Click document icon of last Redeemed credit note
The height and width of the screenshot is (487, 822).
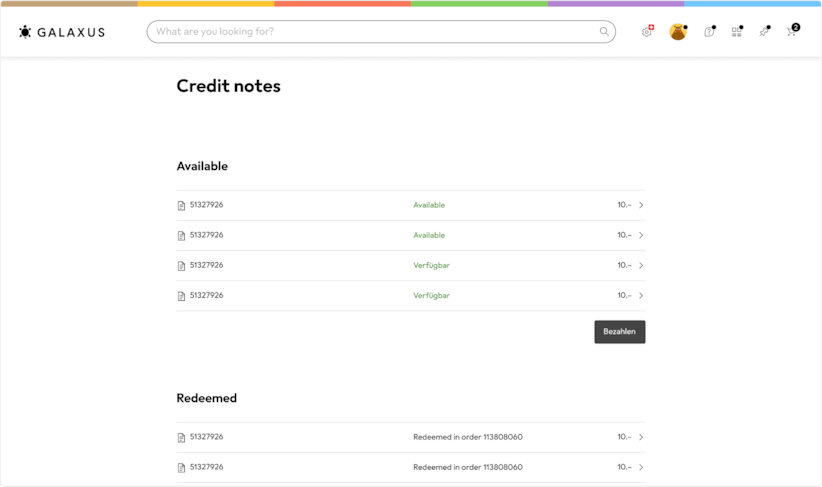pos(181,468)
